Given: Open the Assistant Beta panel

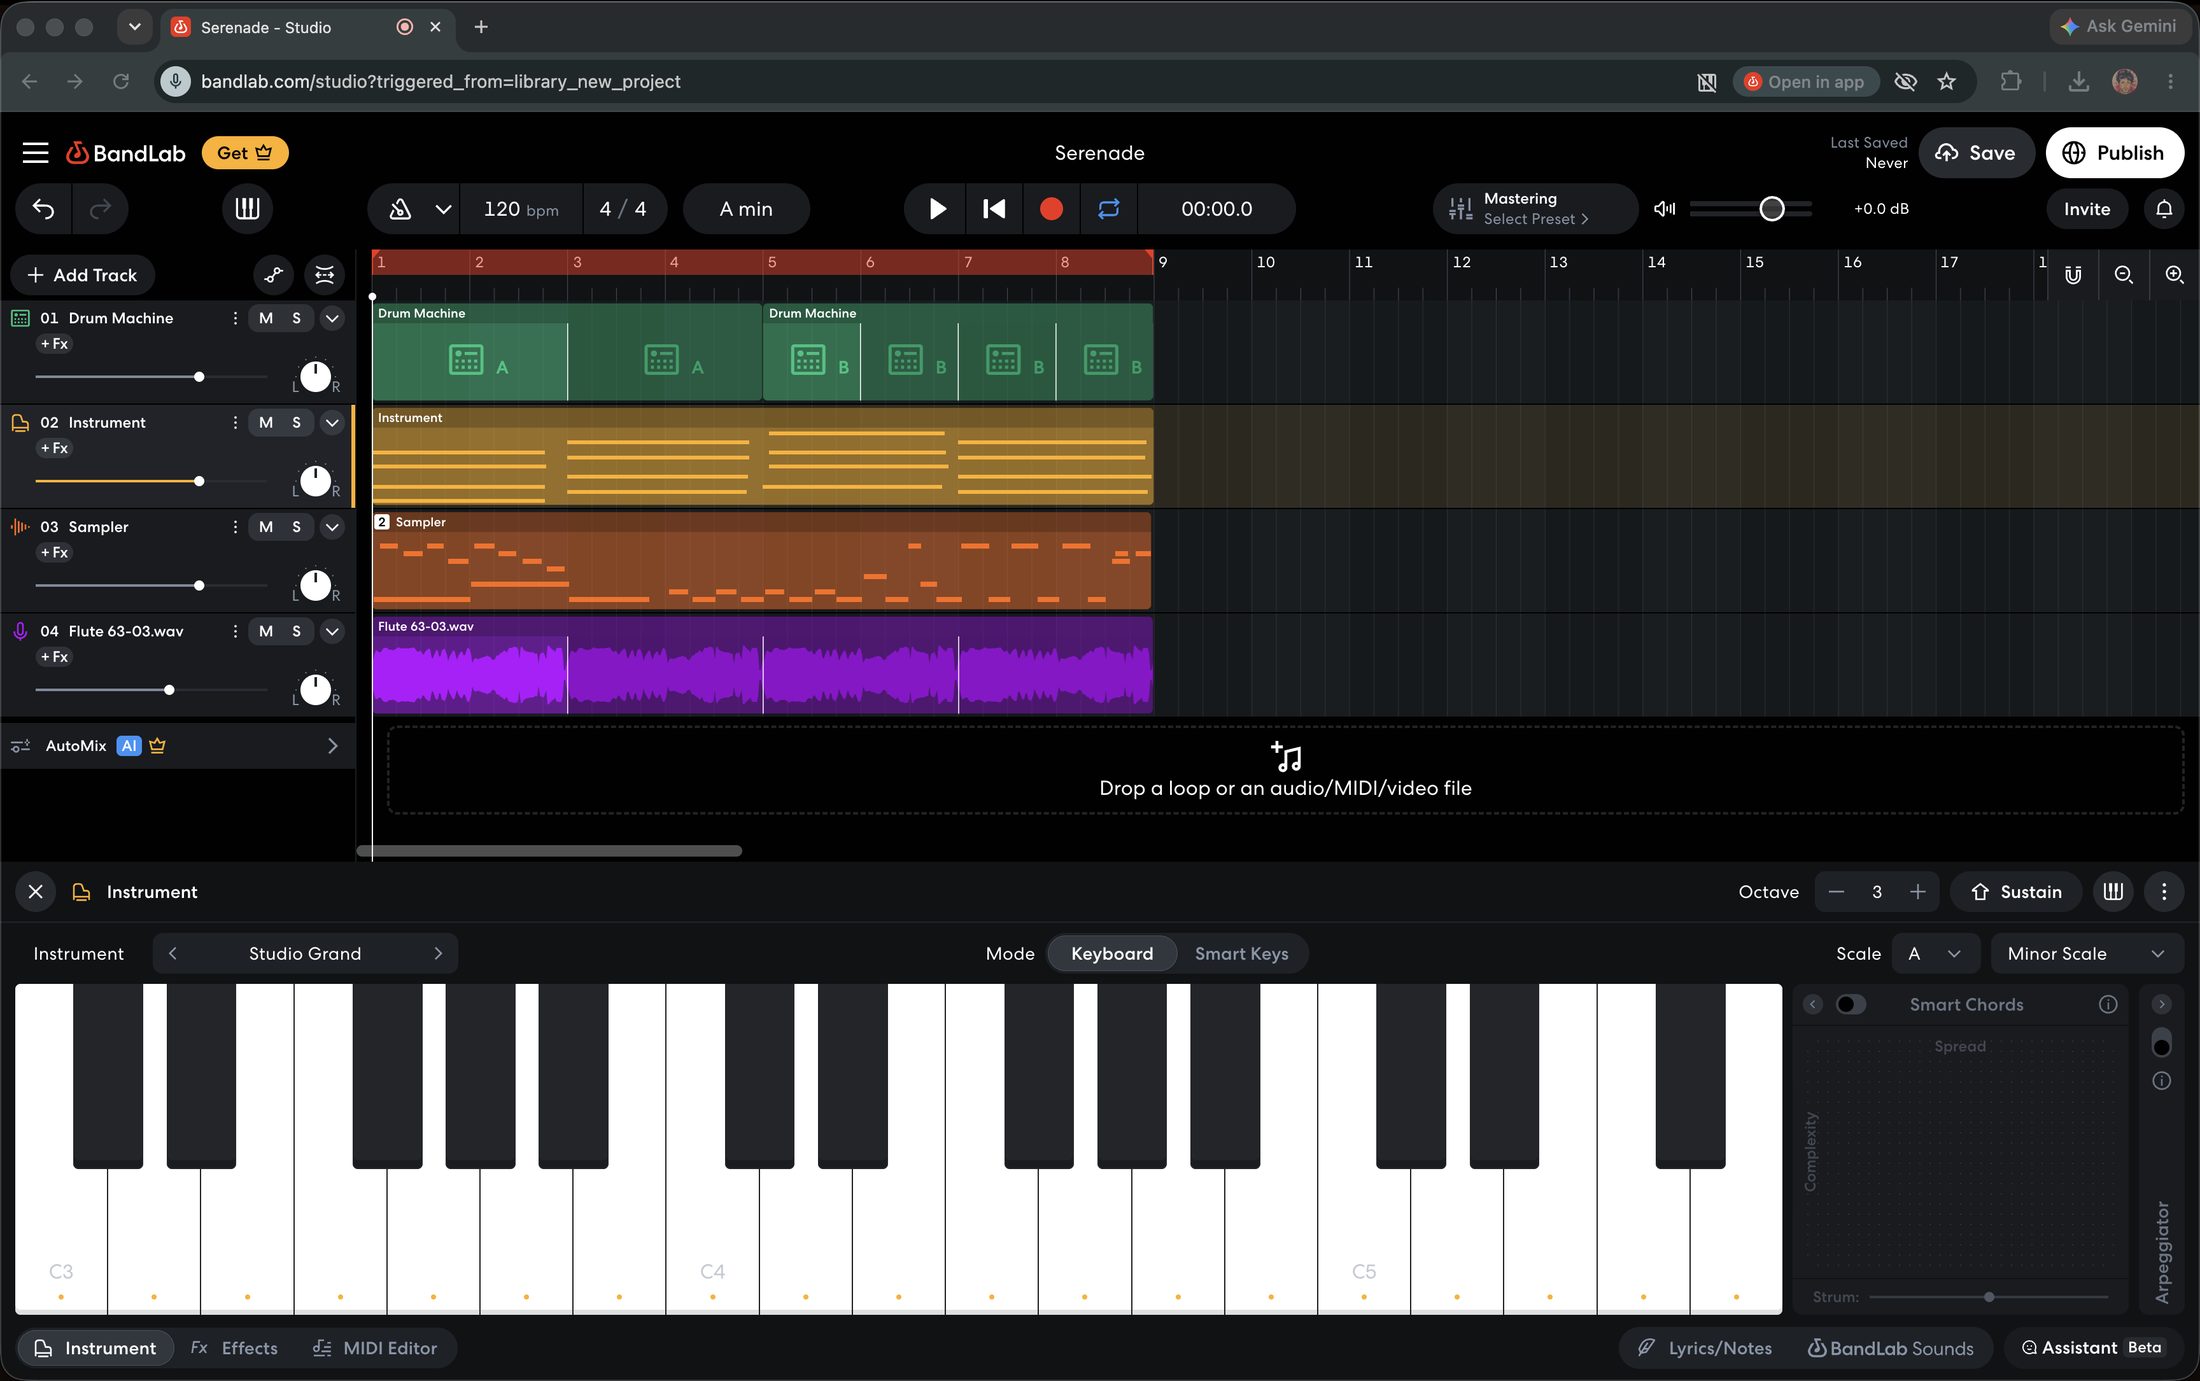Looking at the screenshot, I should point(2091,1347).
